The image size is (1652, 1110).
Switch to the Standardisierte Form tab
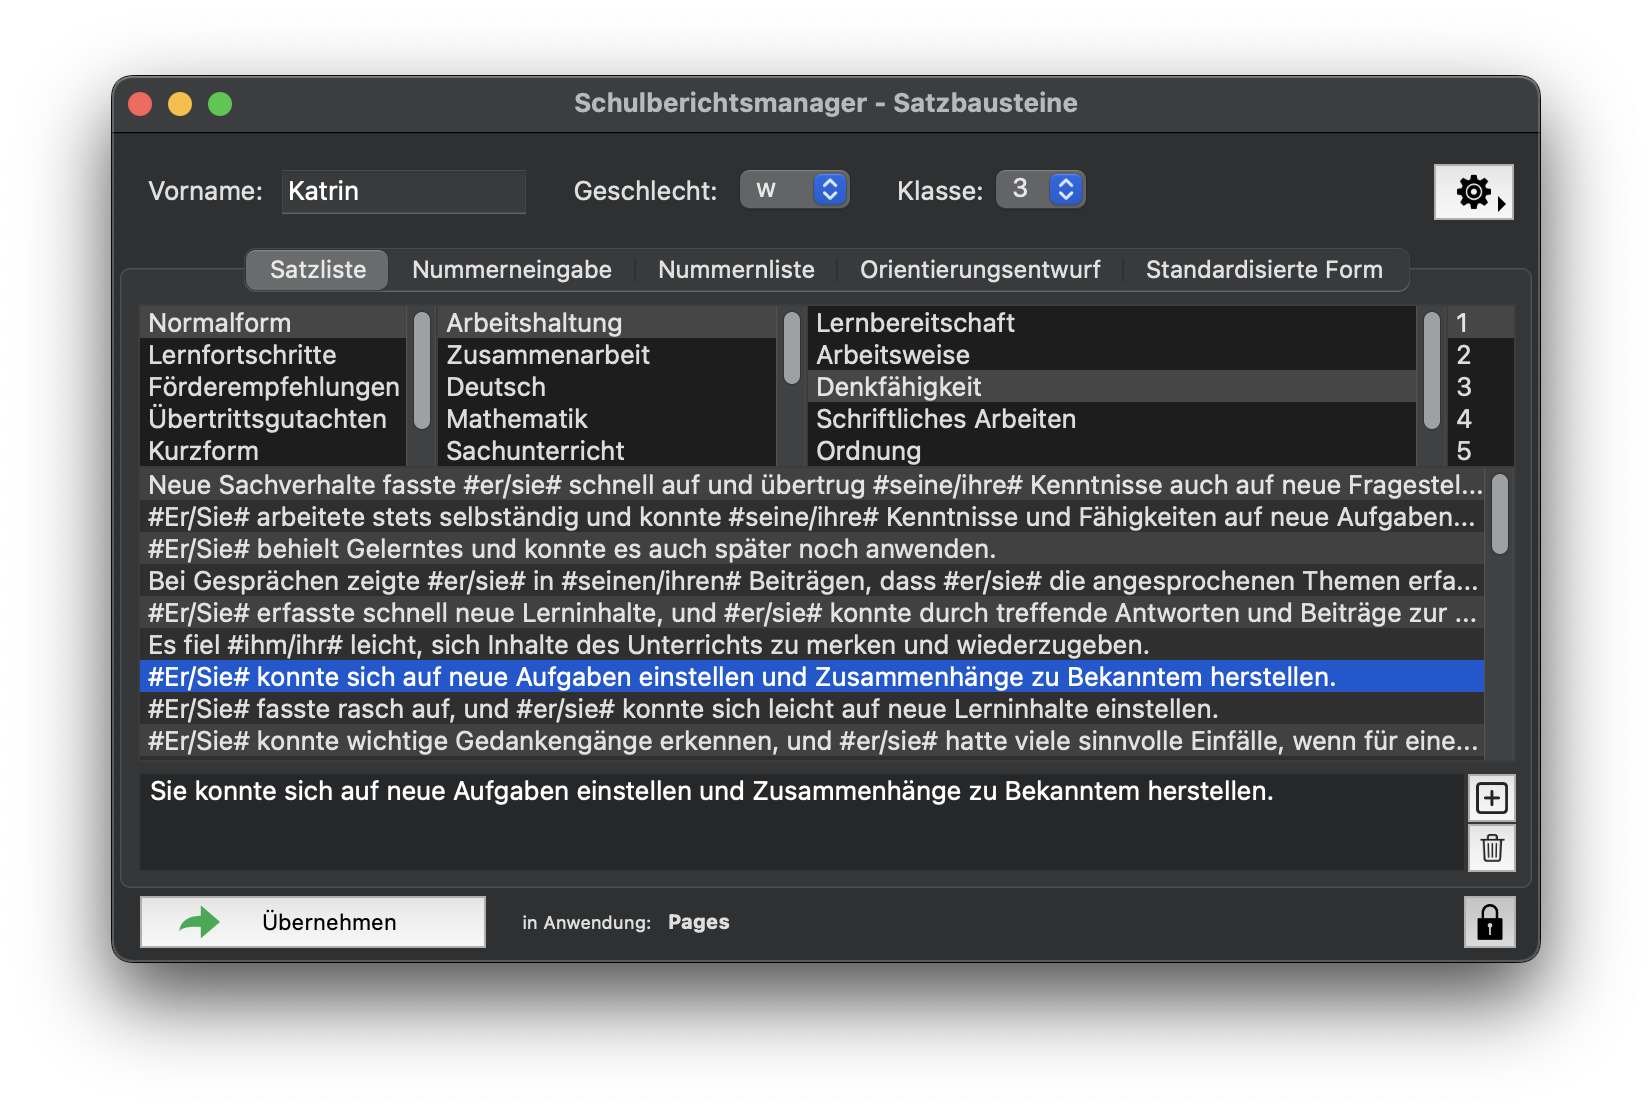(x=1264, y=269)
